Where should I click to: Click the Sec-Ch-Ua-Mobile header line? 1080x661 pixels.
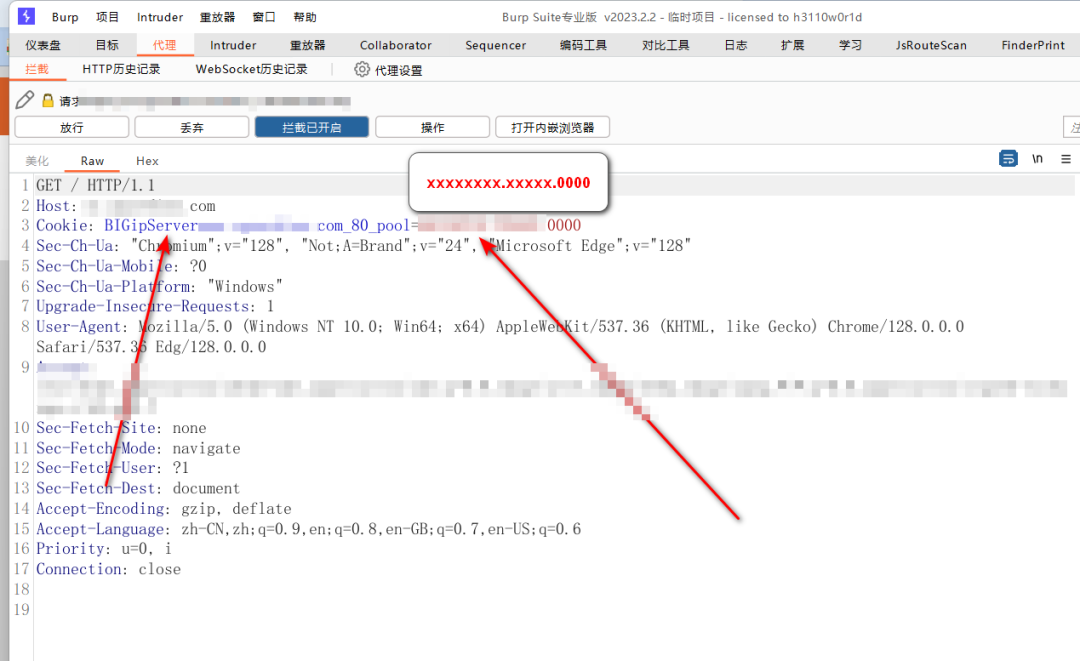click(x=121, y=266)
